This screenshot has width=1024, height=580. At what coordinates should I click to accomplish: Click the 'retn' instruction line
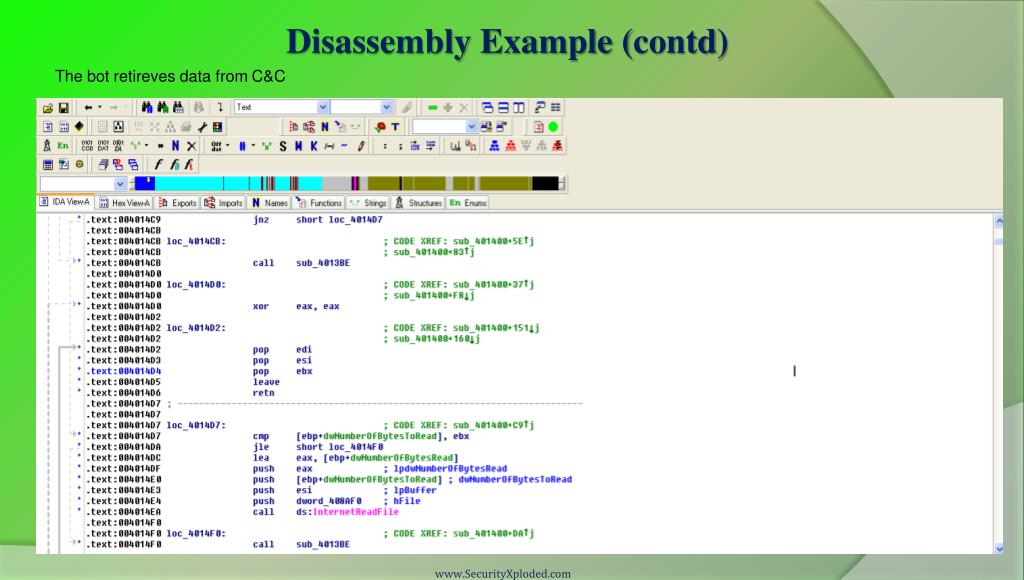click(x=263, y=393)
